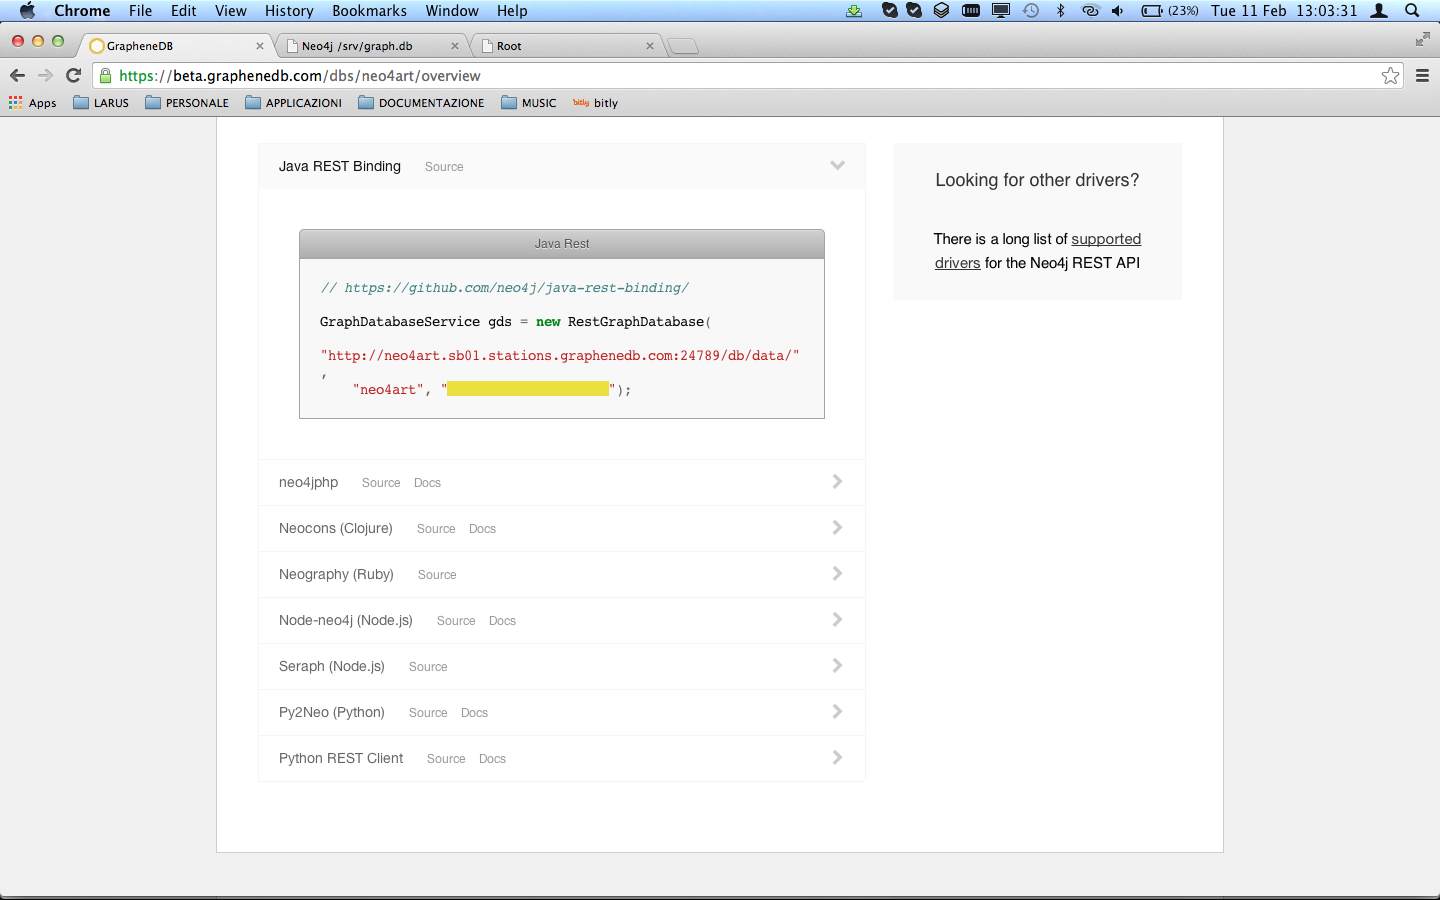Image resolution: width=1440 pixels, height=900 pixels.
Task: Click the green SSL padlock icon
Action: [x=105, y=76]
